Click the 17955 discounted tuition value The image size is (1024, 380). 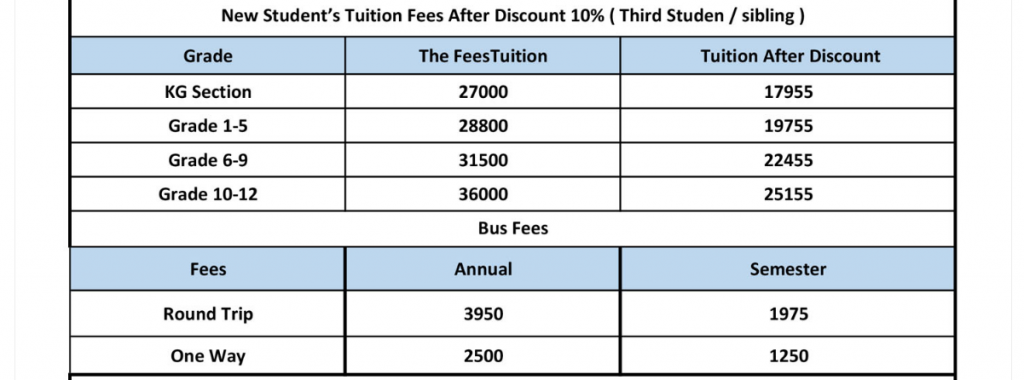(788, 92)
